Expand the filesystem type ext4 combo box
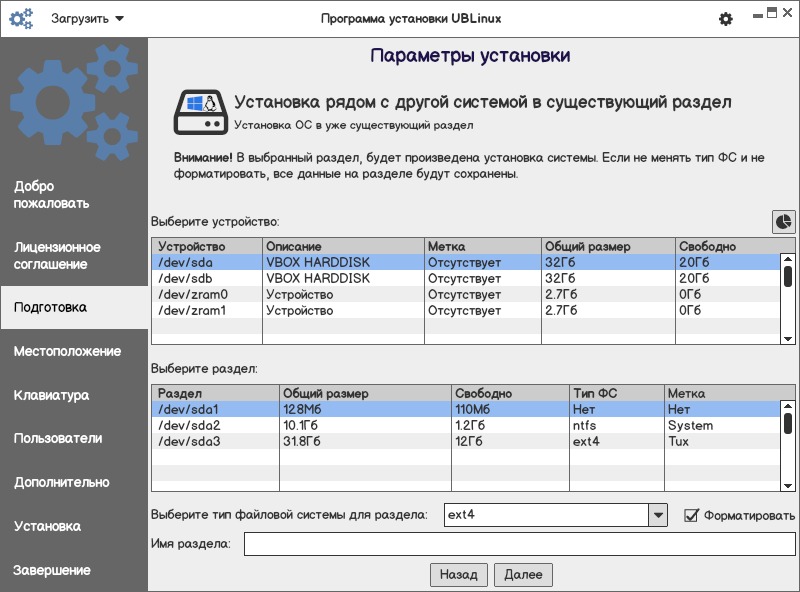Viewport: 800px width, 592px height. 657,515
